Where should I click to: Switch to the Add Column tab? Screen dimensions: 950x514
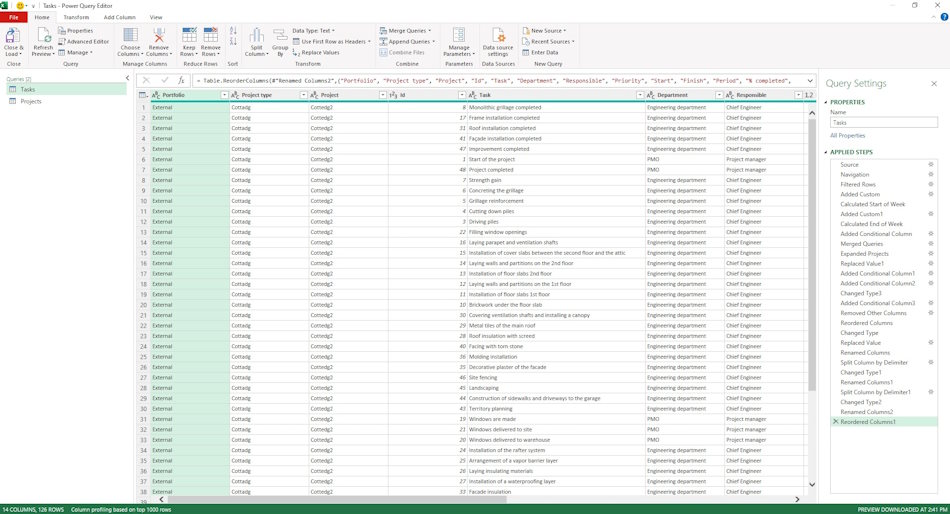coord(119,17)
